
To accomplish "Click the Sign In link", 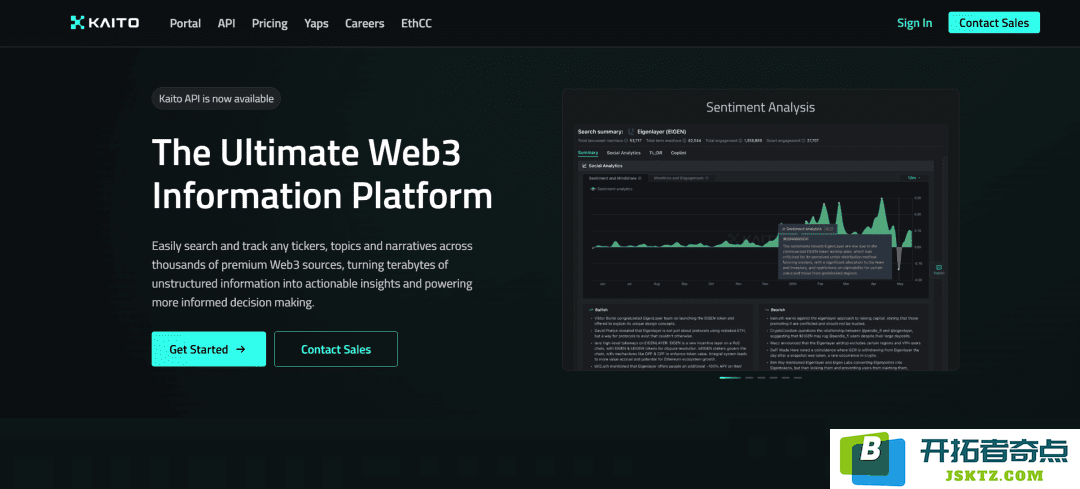I will click(x=915, y=23).
